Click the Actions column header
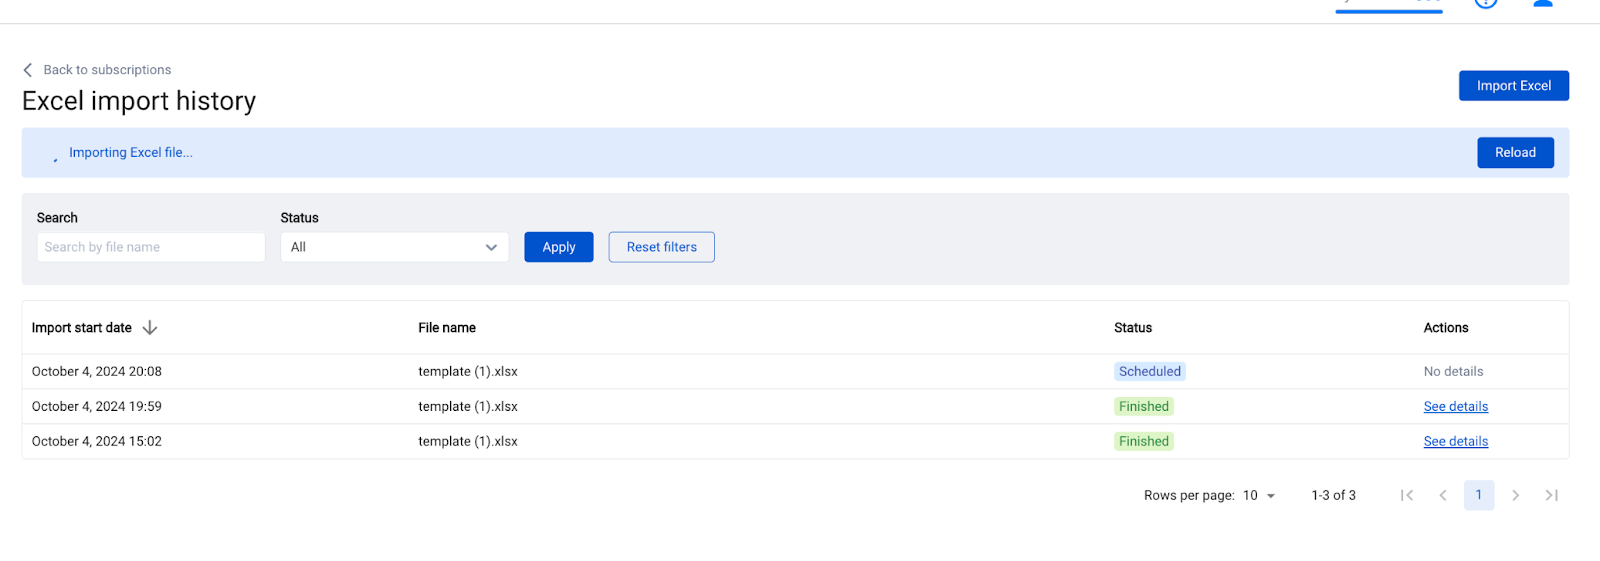This screenshot has width=1600, height=561. click(1446, 328)
